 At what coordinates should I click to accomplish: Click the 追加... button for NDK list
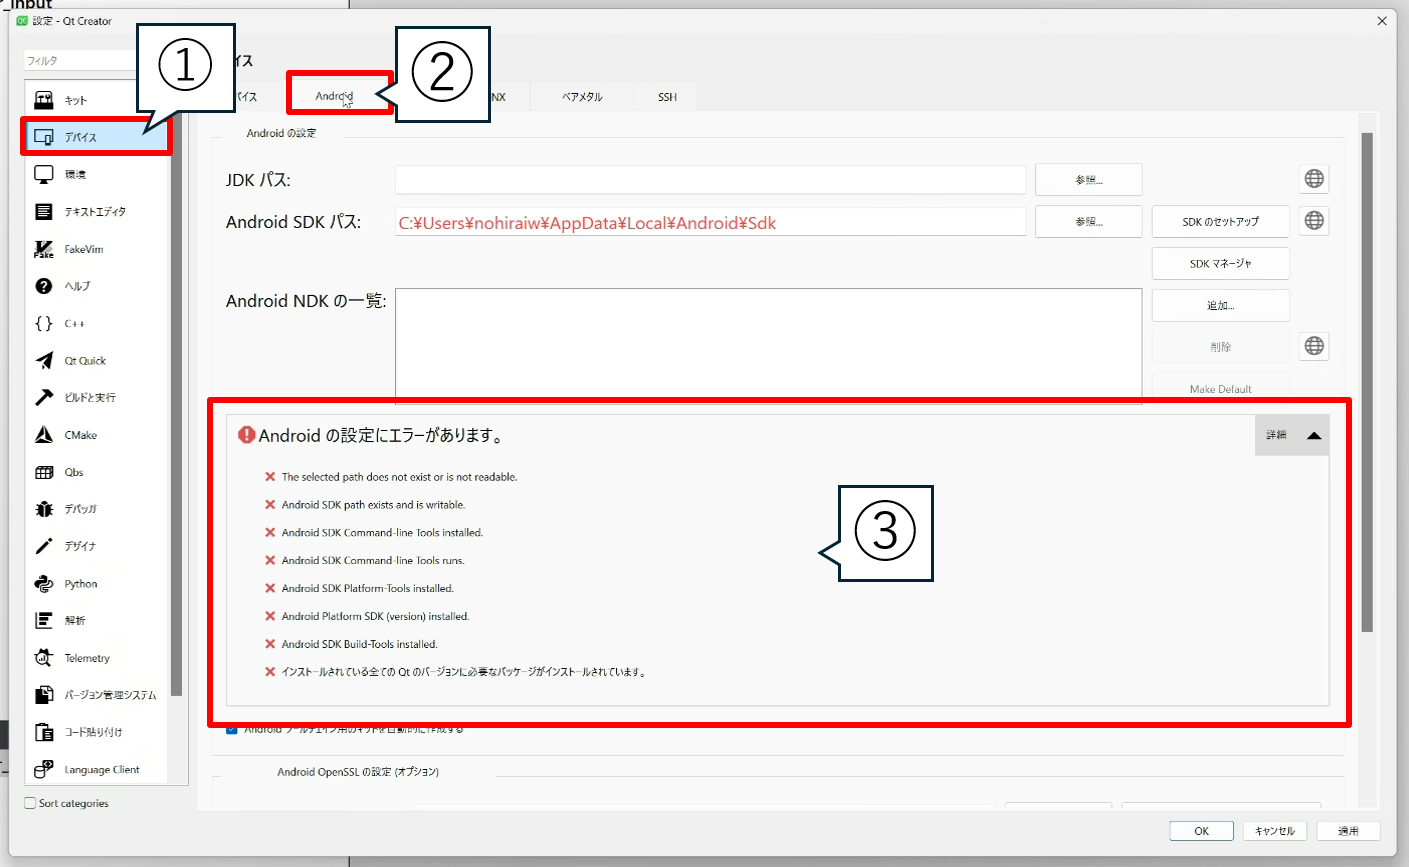1220,306
